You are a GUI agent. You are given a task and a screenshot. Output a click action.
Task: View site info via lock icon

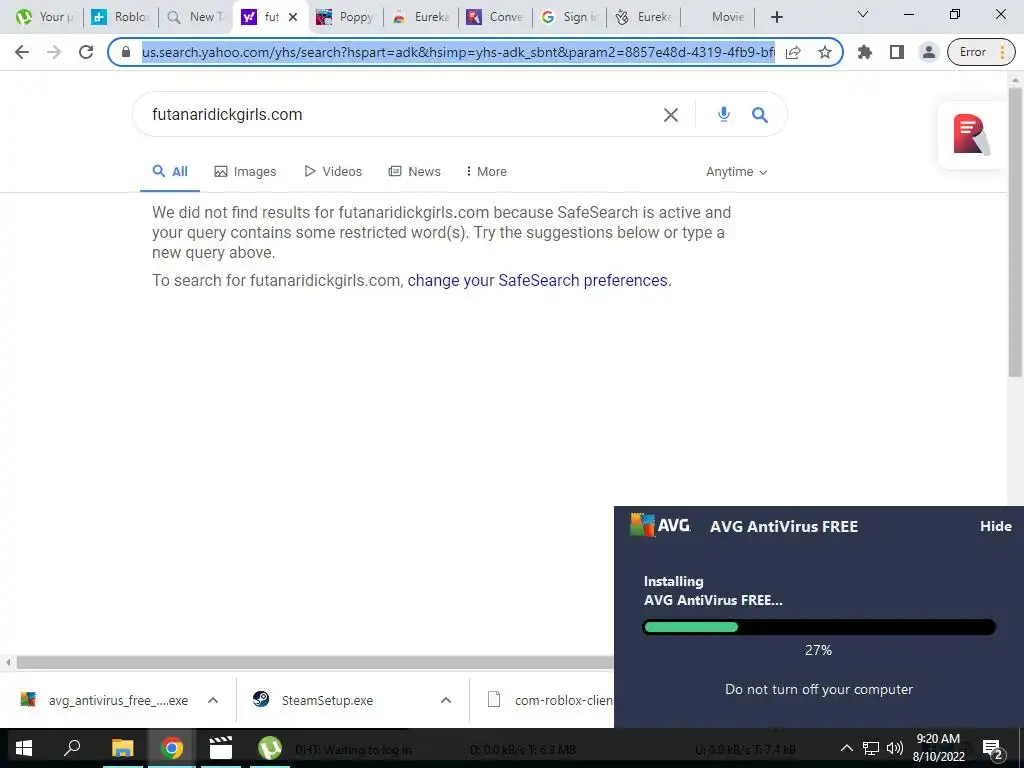tap(126, 52)
